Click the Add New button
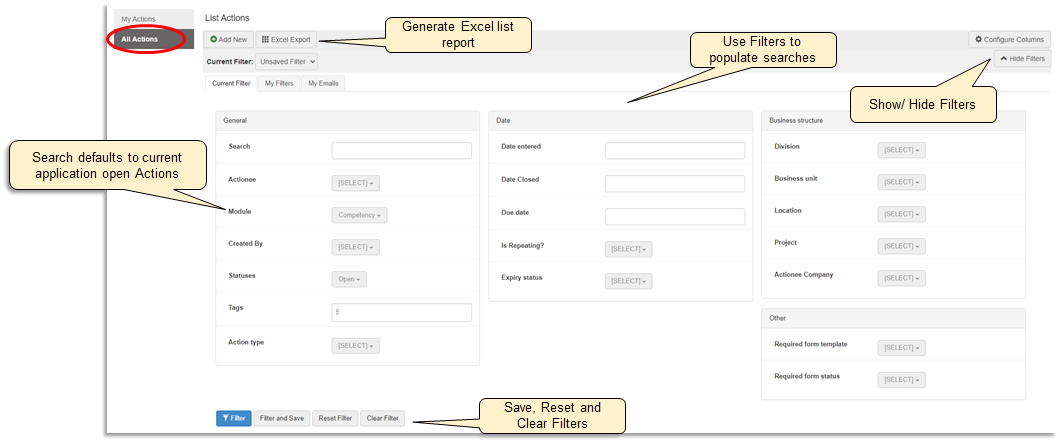 click(229, 40)
